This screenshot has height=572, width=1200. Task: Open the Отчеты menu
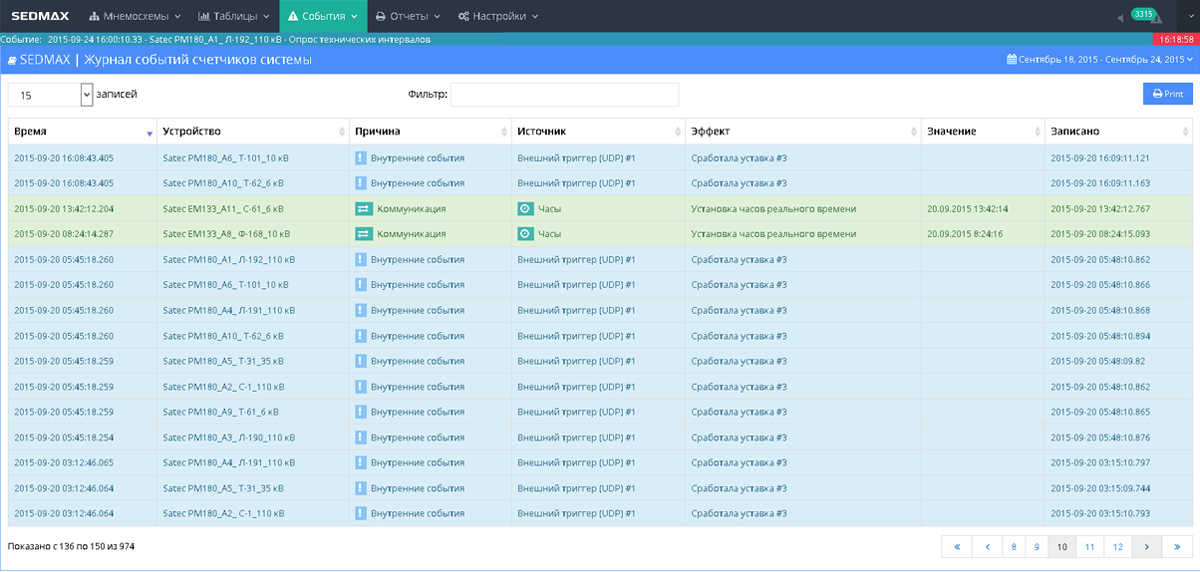[408, 16]
